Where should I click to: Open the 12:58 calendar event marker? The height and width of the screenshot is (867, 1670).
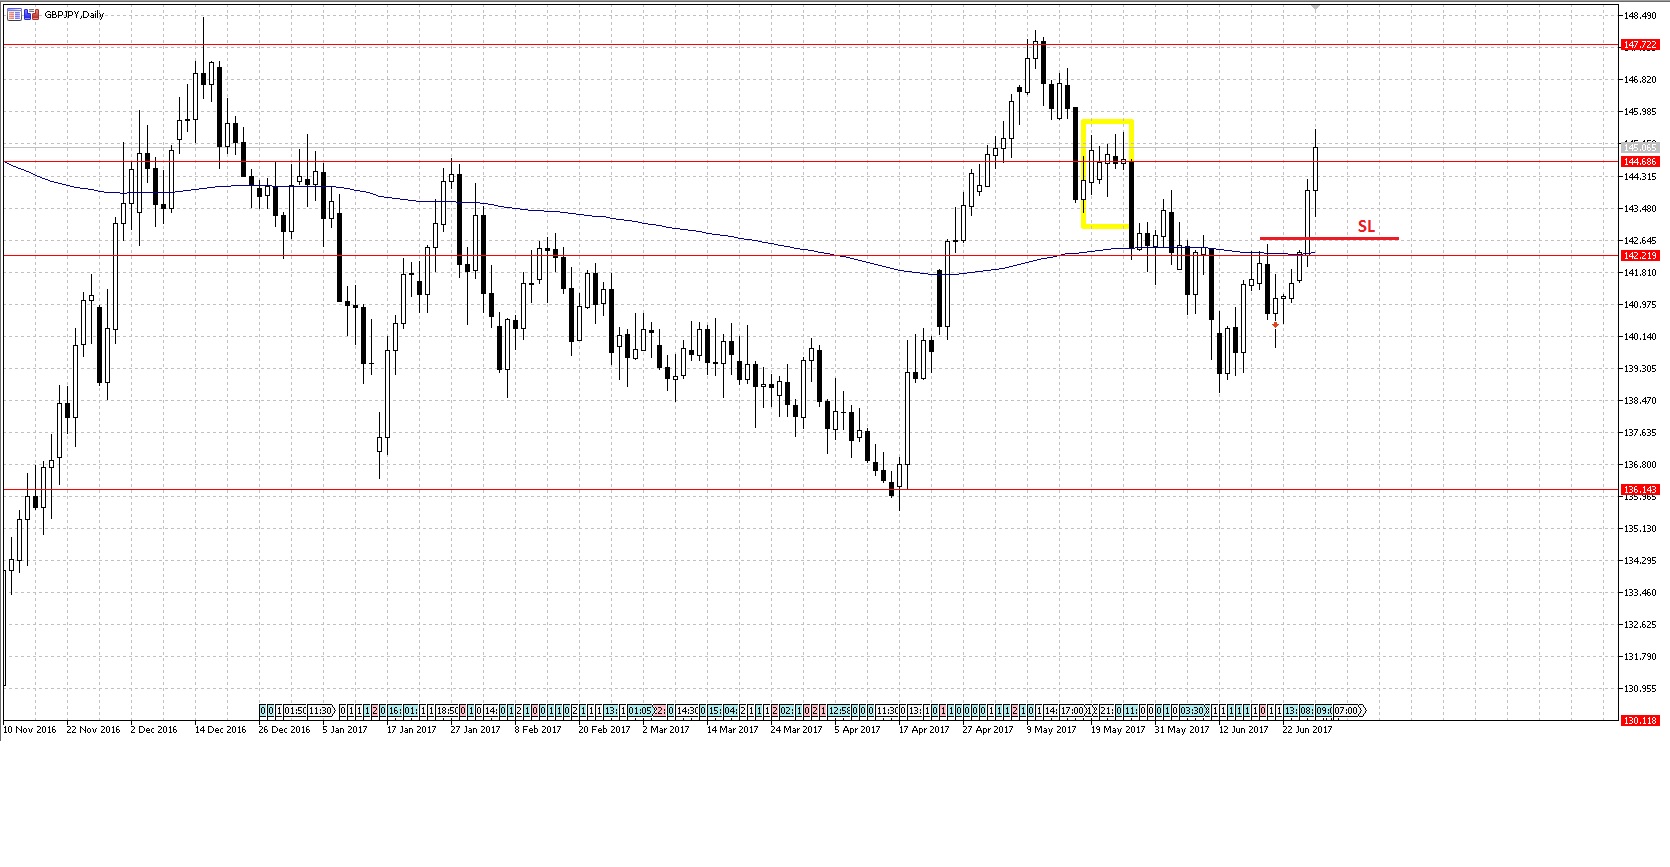pos(839,711)
